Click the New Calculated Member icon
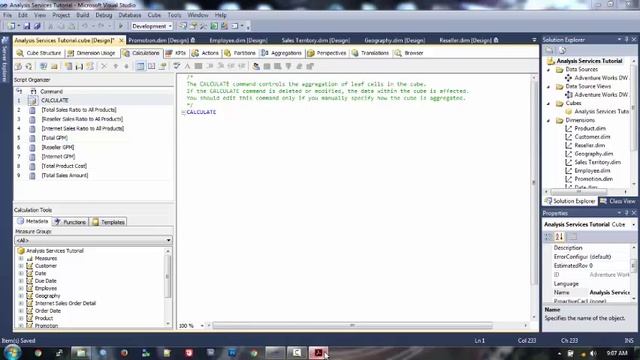 coord(69,66)
